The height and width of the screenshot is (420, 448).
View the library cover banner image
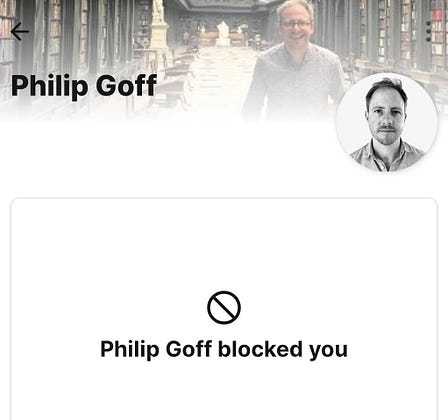click(x=224, y=60)
